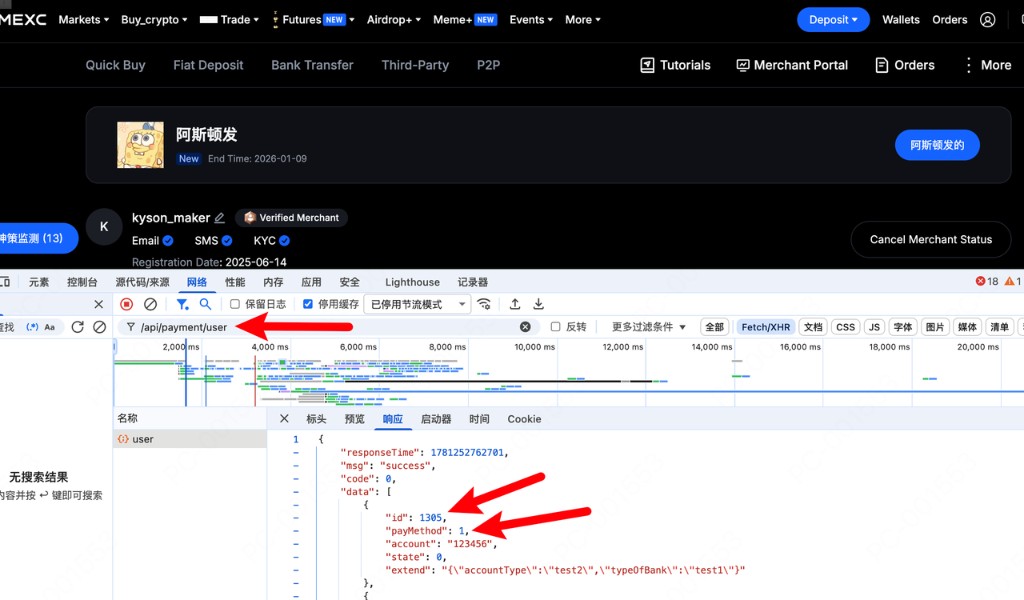Open the 标头 headers tab
This screenshot has height=600, width=1024.
pos(316,419)
